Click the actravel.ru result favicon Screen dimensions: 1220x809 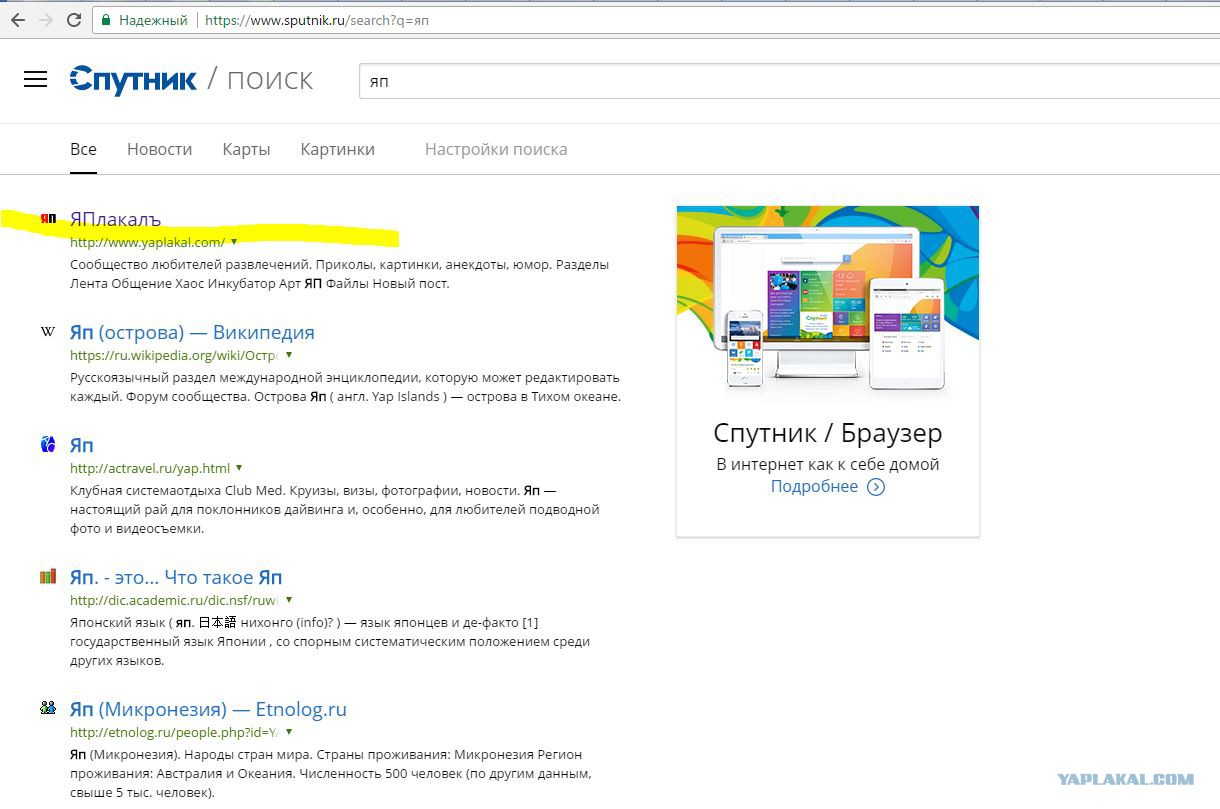[47, 445]
